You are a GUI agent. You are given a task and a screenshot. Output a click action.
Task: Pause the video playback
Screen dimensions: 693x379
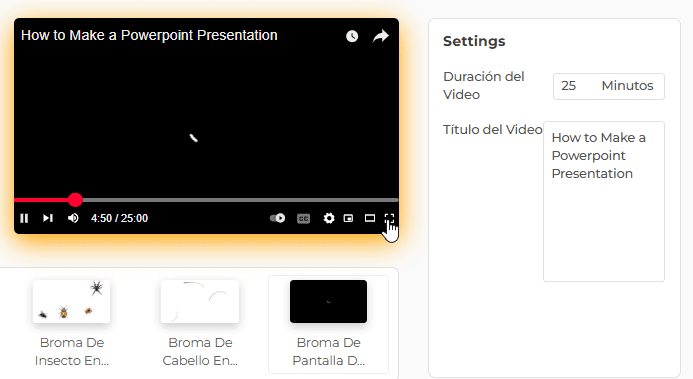click(x=24, y=218)
